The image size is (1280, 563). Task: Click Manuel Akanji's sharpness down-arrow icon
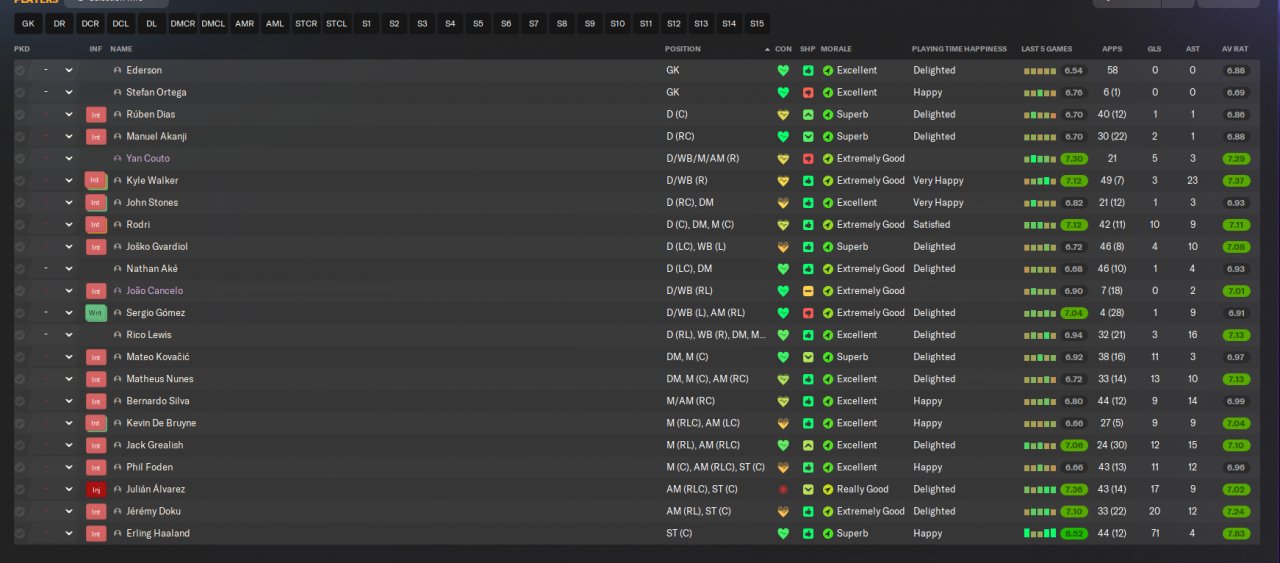coord(808,137)
